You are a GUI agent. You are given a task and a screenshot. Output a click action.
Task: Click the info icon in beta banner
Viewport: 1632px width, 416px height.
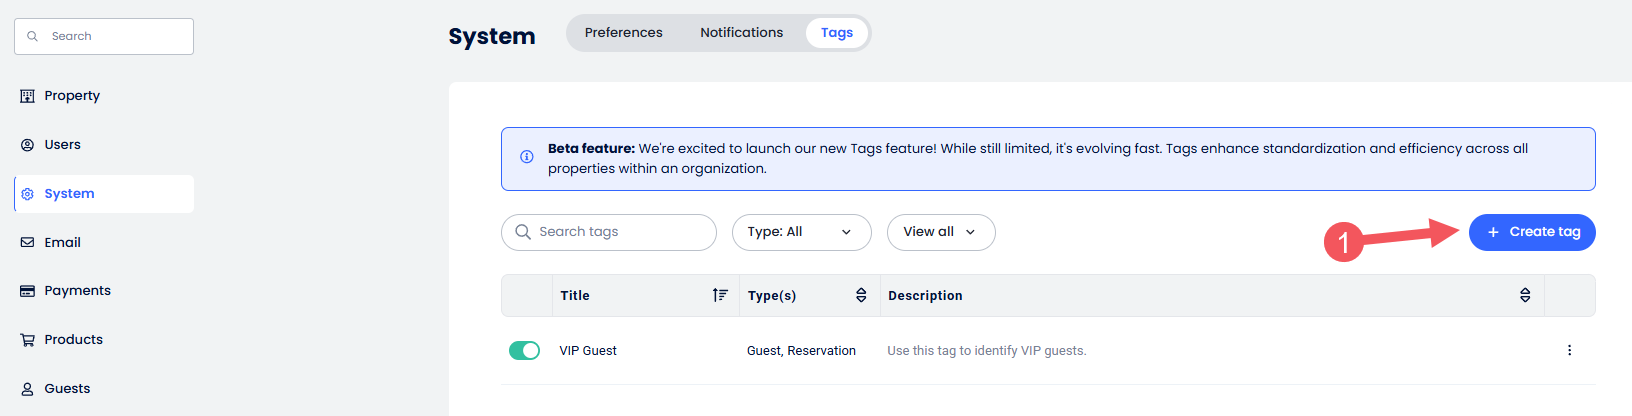pos(527,157)
